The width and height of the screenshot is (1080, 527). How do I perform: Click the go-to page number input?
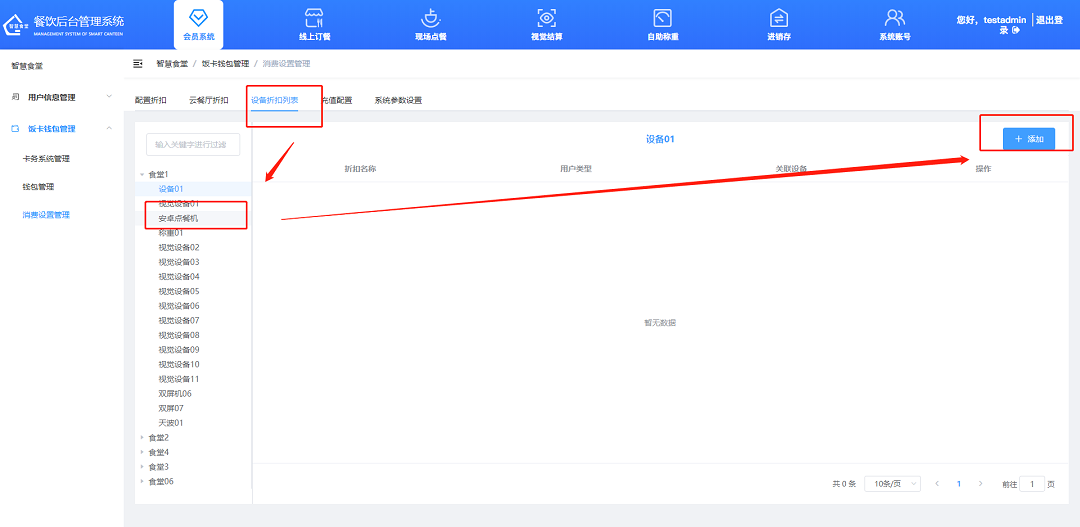(x=1031, y=483)
